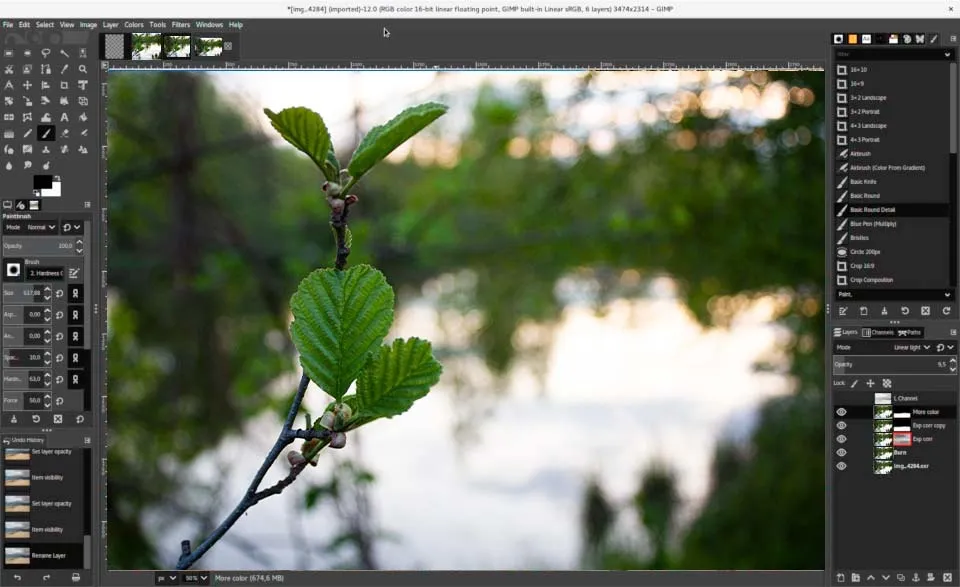The height and width of the screenshot is (587, 960).
Task: Click the black foreground color swatch
Action: coord(42,183)
